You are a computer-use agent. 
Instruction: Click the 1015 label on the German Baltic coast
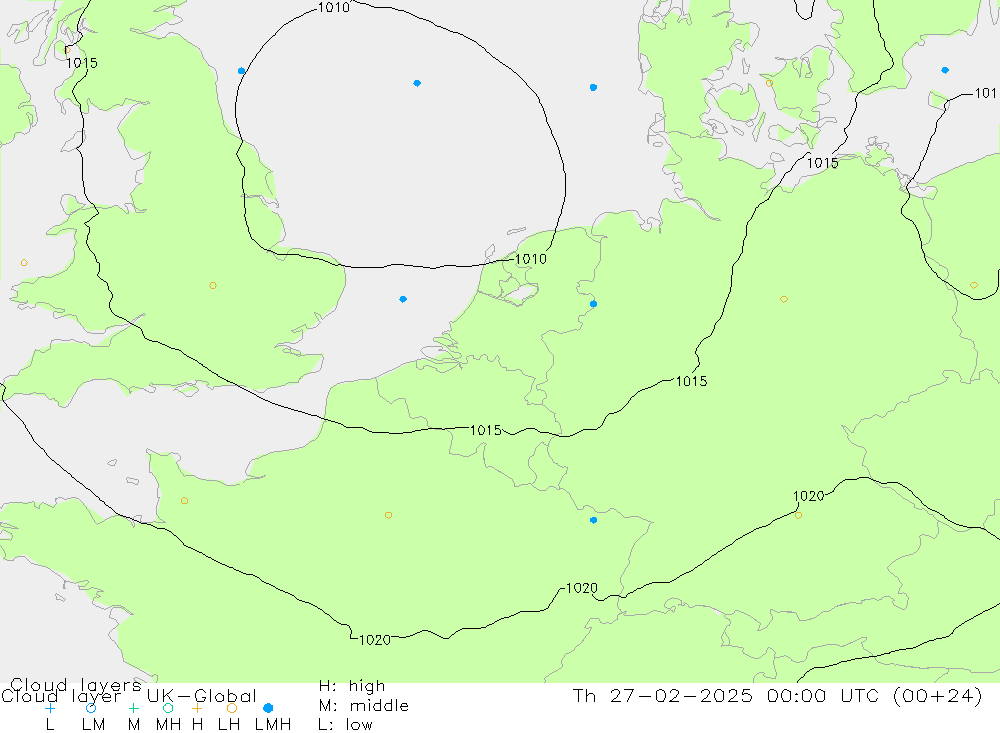[823, 163]
